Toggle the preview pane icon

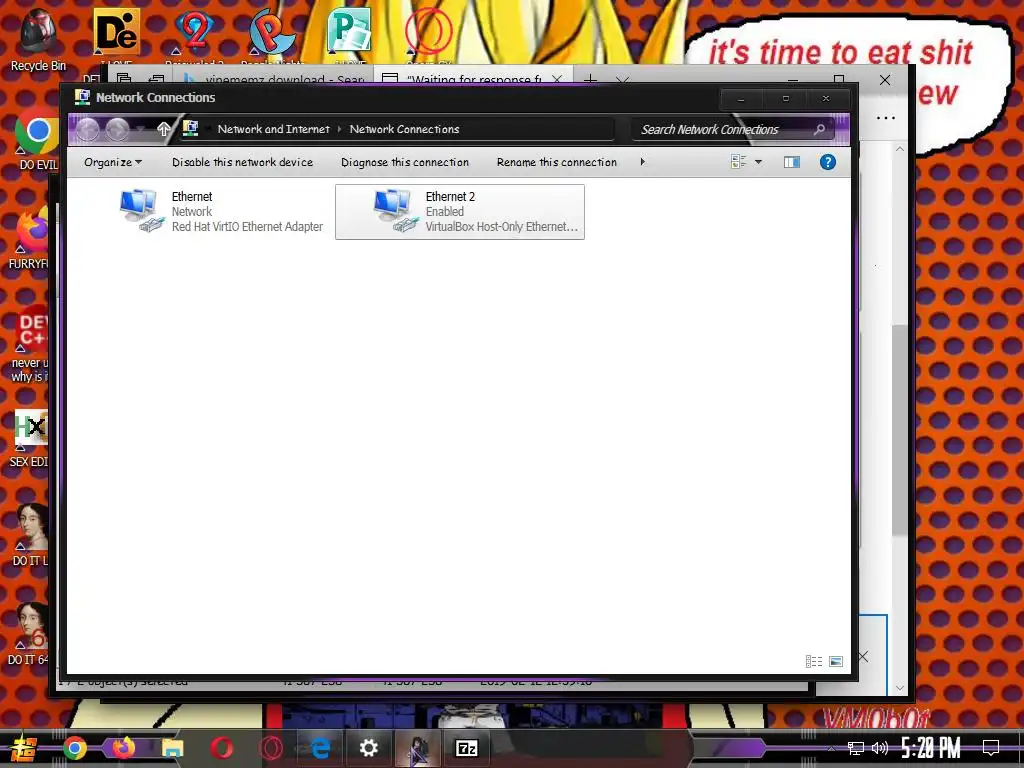pyautogui.click(x=792, y=162)
